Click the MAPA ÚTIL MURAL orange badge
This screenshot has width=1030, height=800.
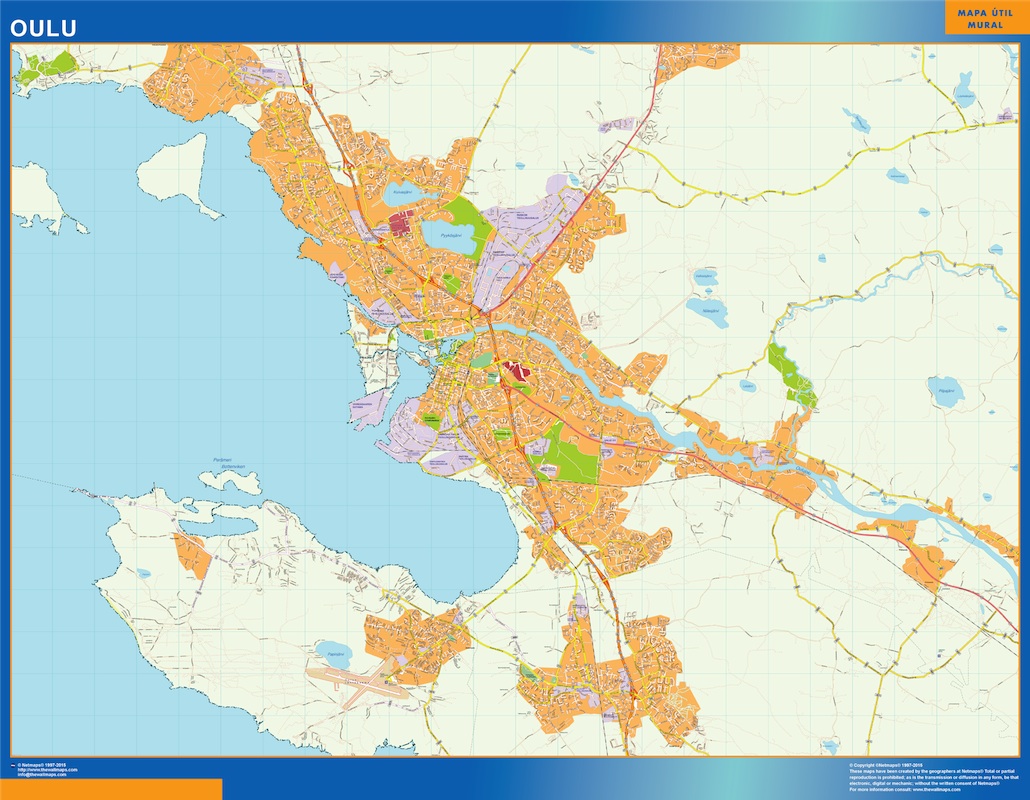(x=985, y=19)
